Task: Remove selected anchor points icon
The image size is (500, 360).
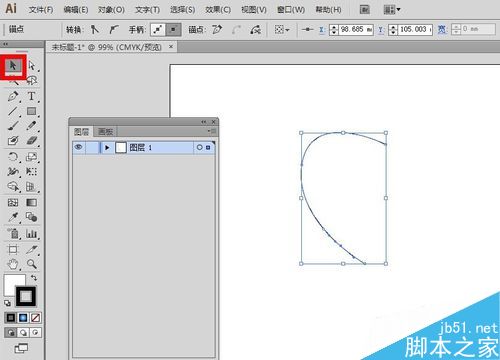Action: coord(217,30)
